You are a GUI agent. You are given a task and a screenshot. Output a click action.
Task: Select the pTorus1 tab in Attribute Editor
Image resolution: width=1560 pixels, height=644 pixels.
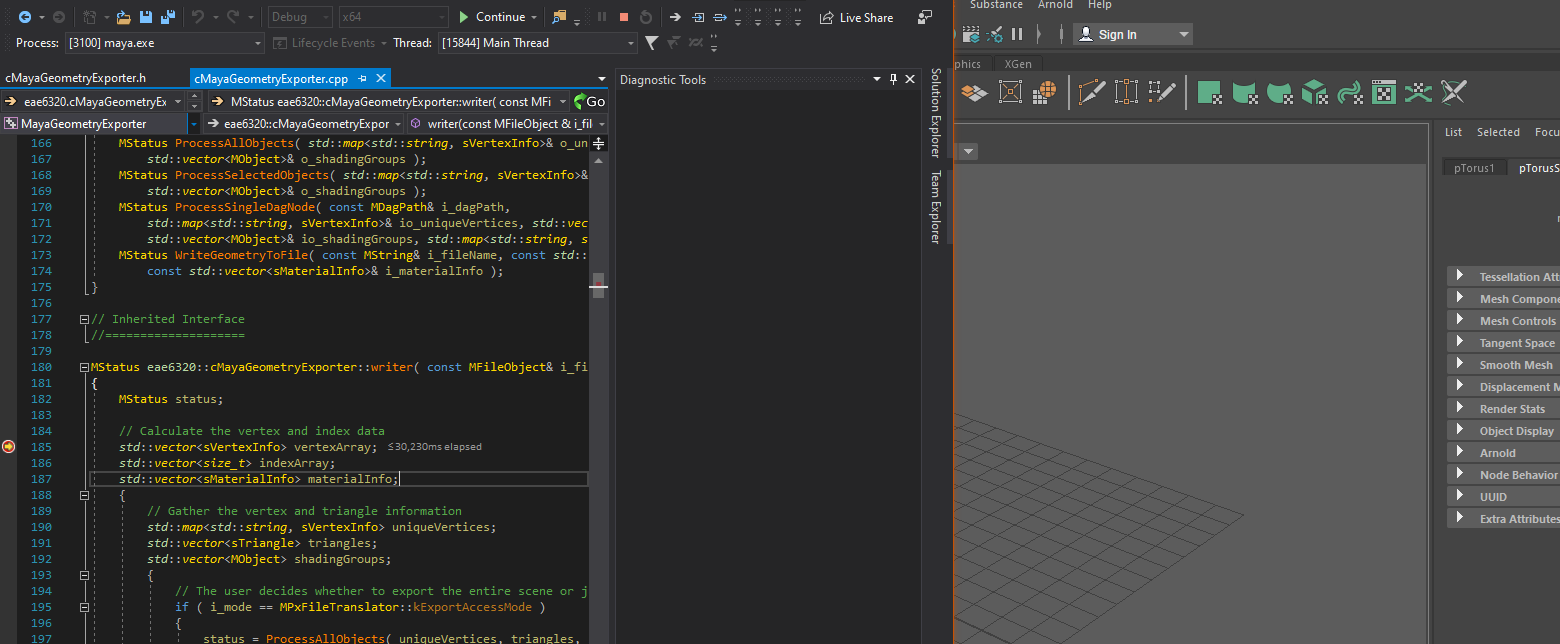1474,168
